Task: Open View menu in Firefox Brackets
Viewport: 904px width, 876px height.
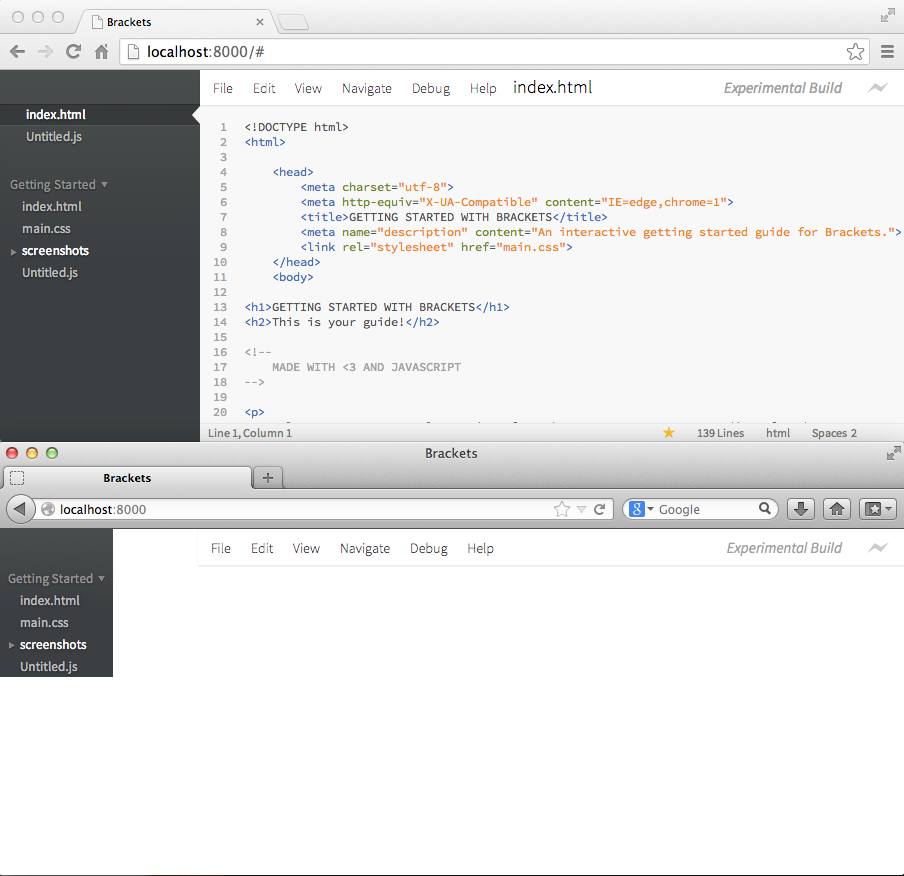Action: pos(306,548)
